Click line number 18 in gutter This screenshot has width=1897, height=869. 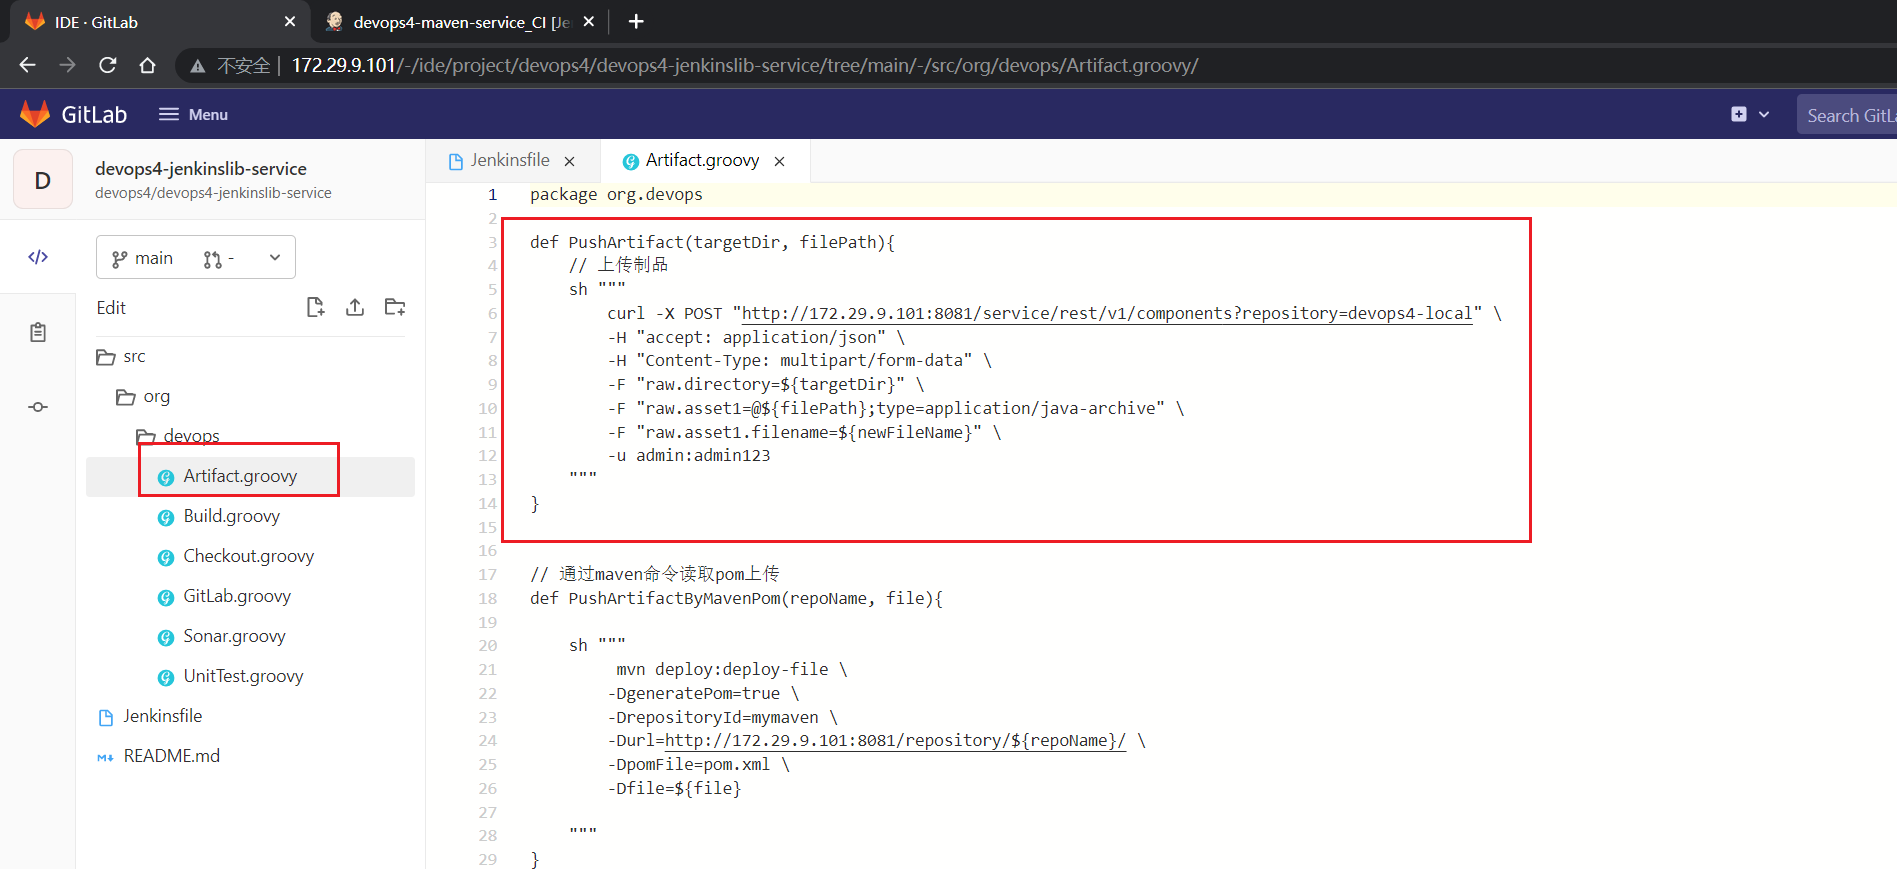(x=488, y=599)
